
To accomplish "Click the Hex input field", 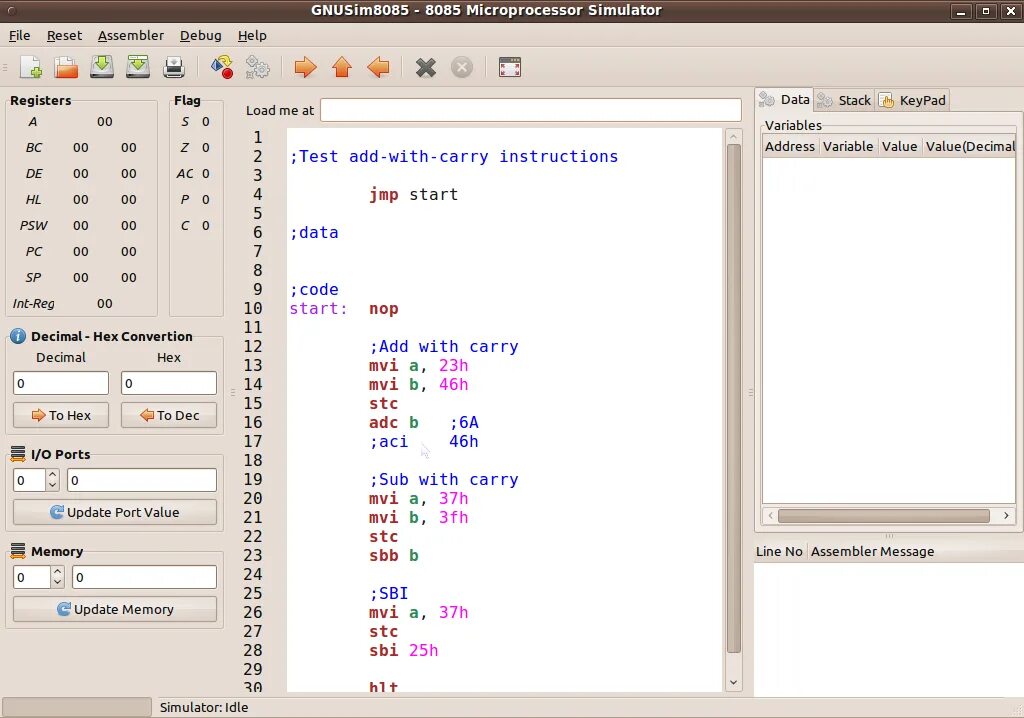I will pyautogui.click(x=168, y=383).
